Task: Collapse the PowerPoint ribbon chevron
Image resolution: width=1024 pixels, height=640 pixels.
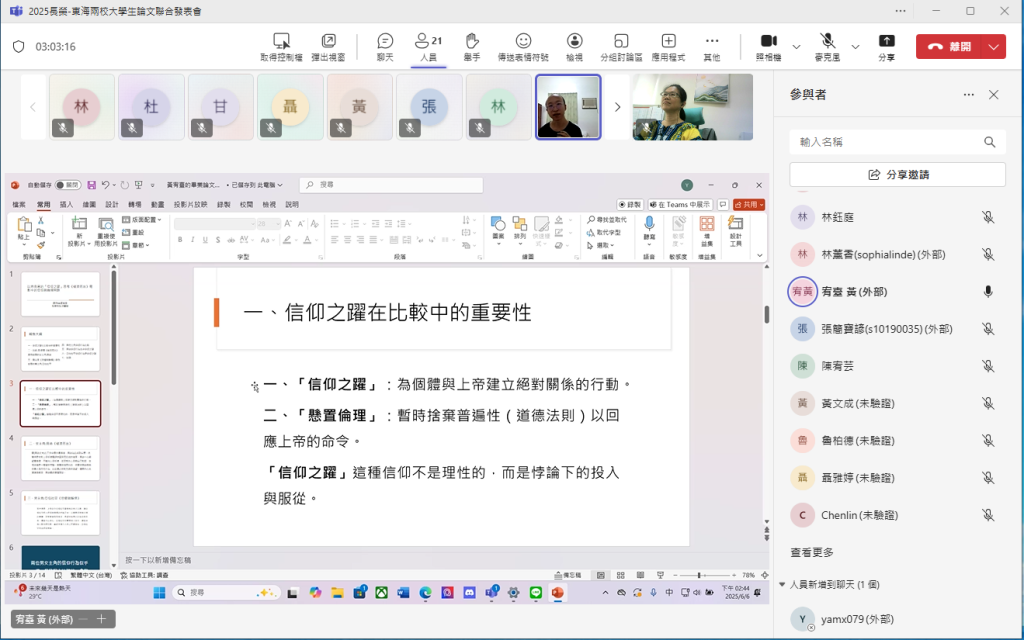Action: pyautogui.click(x=760, y=255)
